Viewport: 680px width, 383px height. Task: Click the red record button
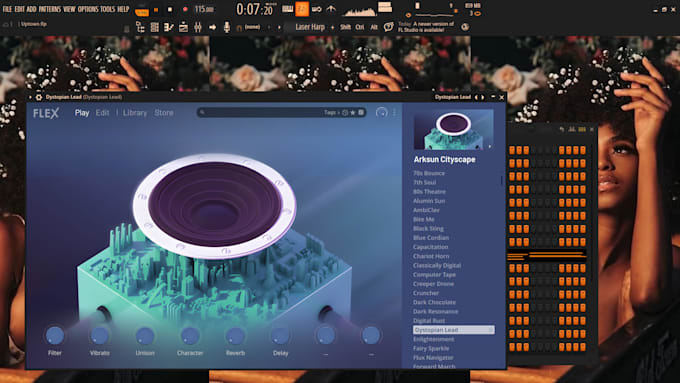click(185, 9)
